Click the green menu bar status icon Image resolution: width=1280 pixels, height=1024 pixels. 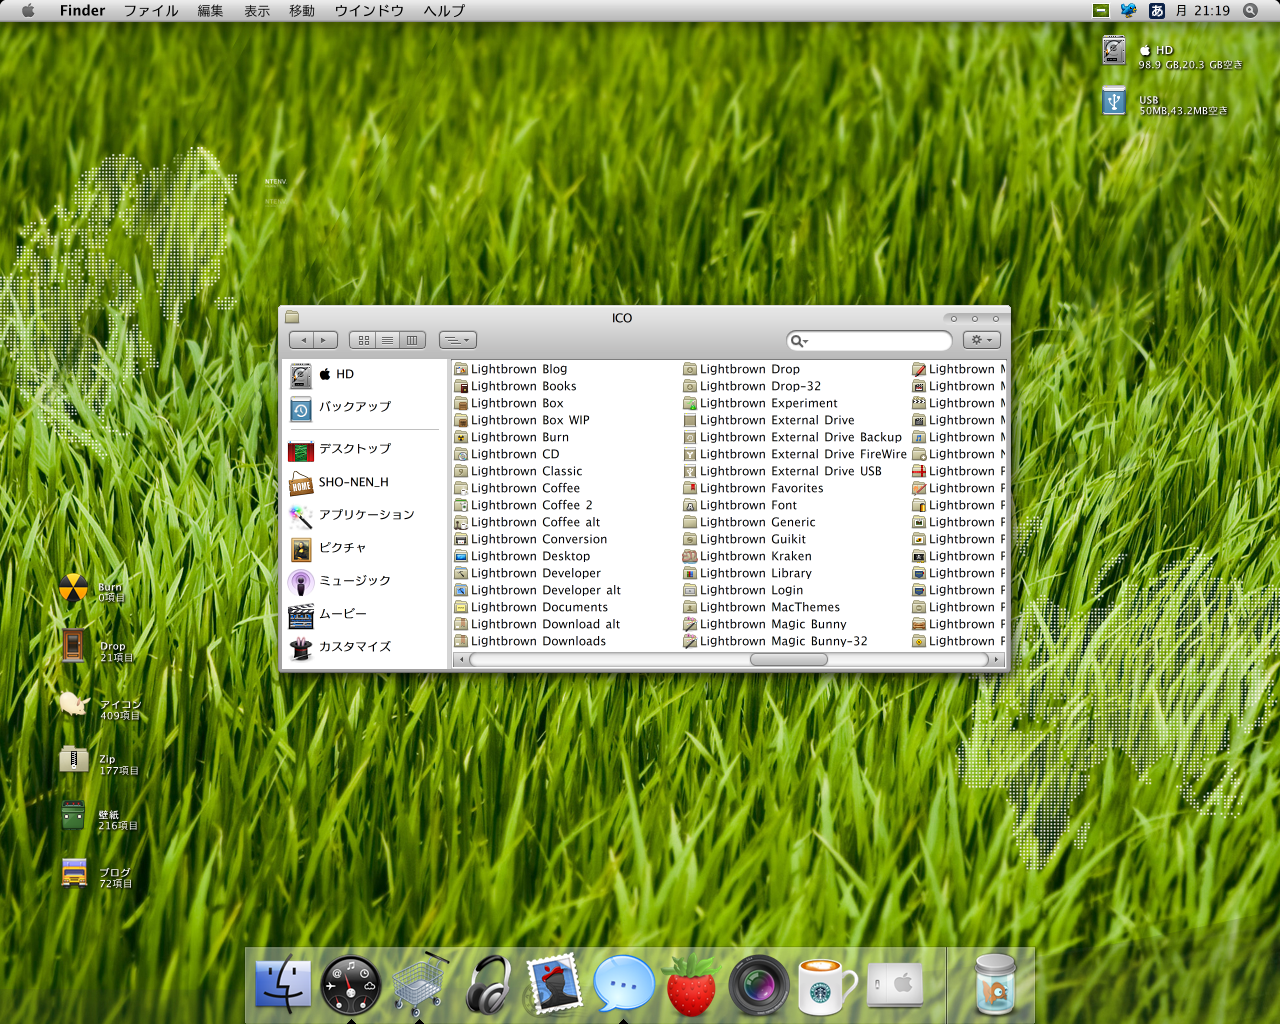tap(1101, 10)
